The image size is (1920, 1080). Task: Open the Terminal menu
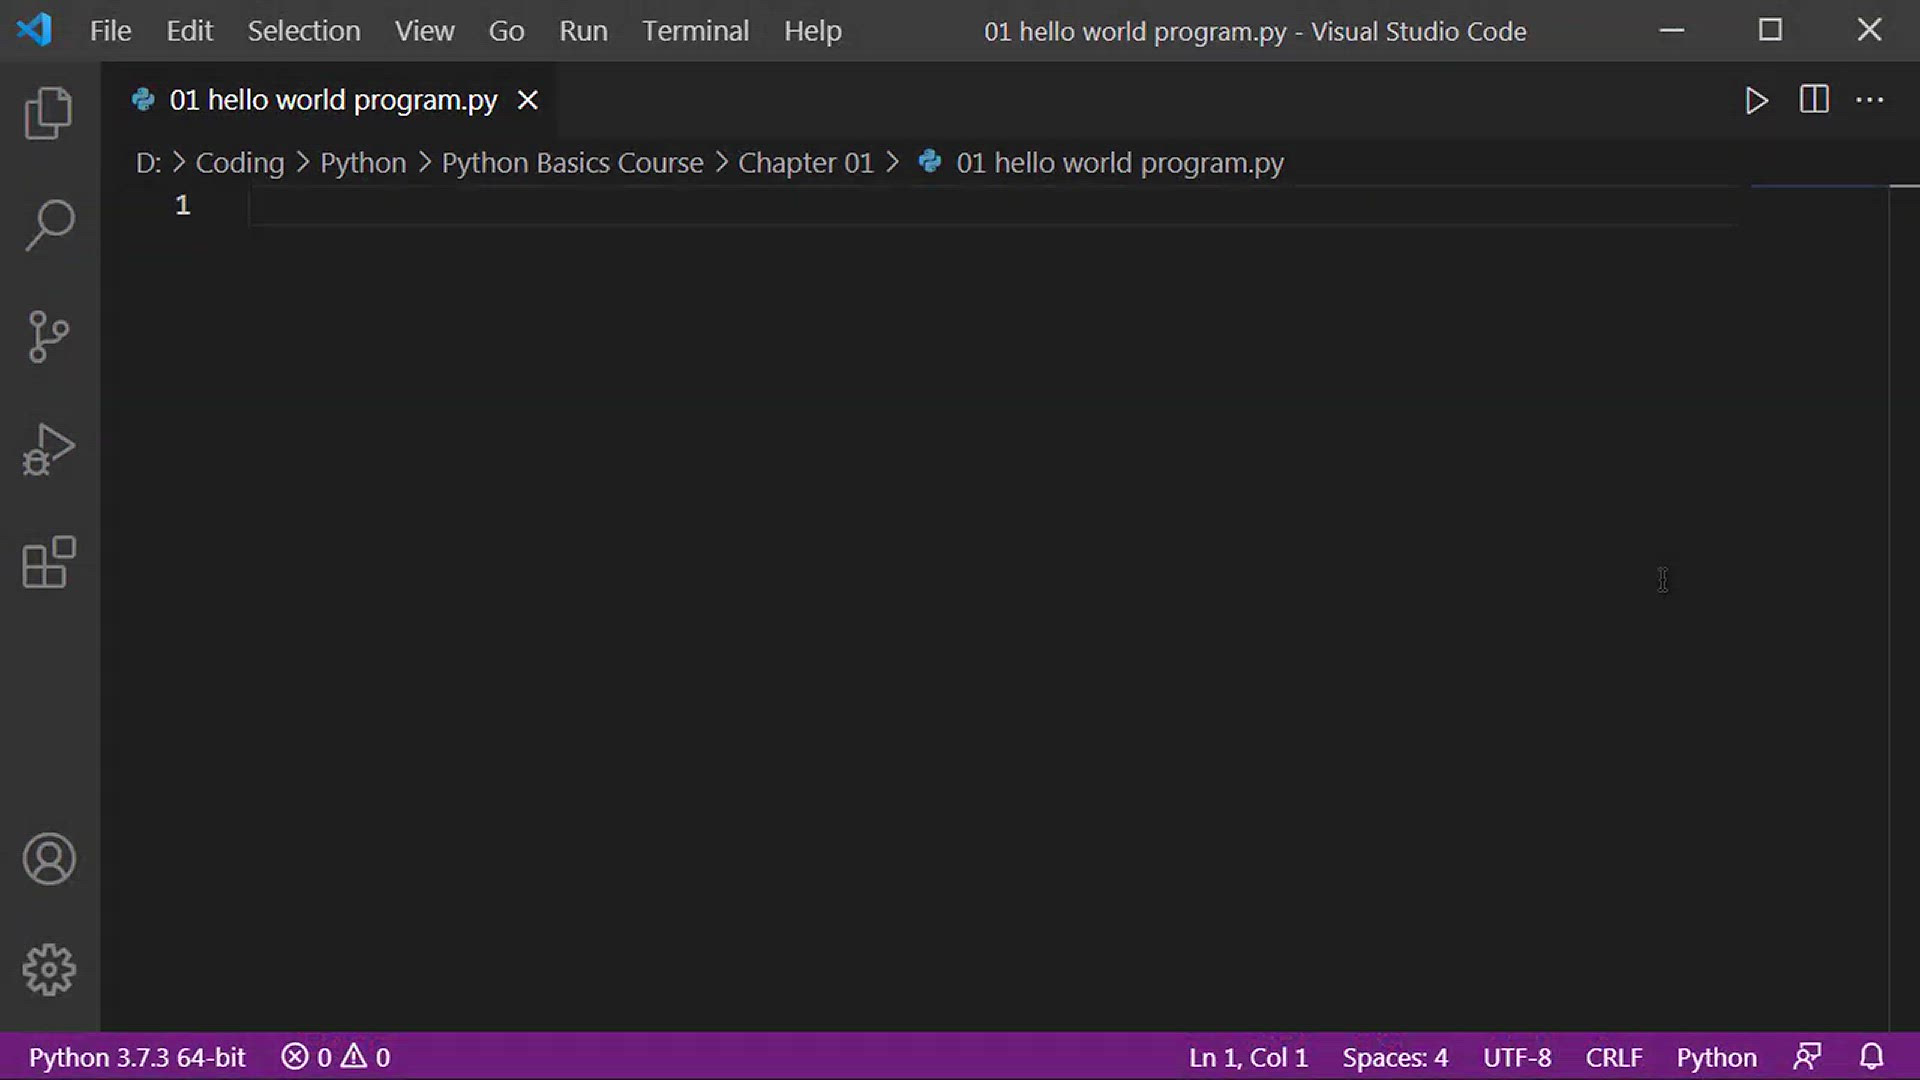(695, 31)
